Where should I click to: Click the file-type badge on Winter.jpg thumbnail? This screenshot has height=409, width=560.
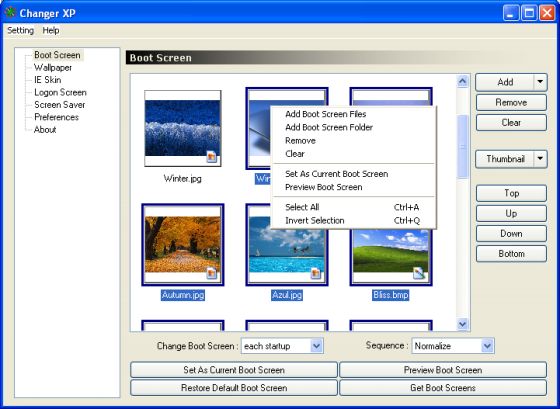tap(211, 156)
